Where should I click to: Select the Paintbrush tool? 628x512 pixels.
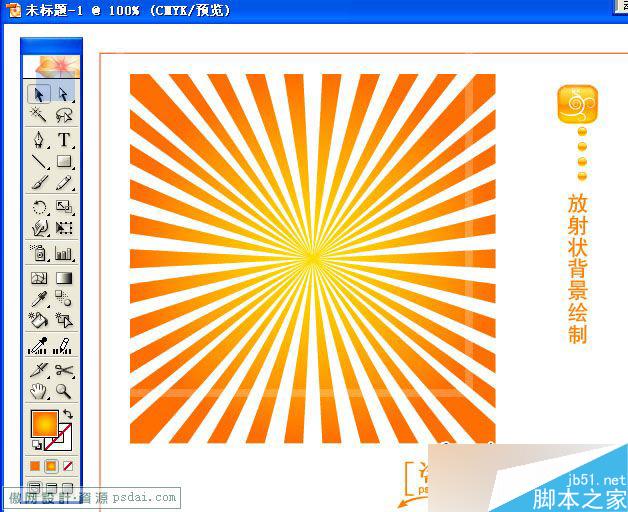coord(39,183)
